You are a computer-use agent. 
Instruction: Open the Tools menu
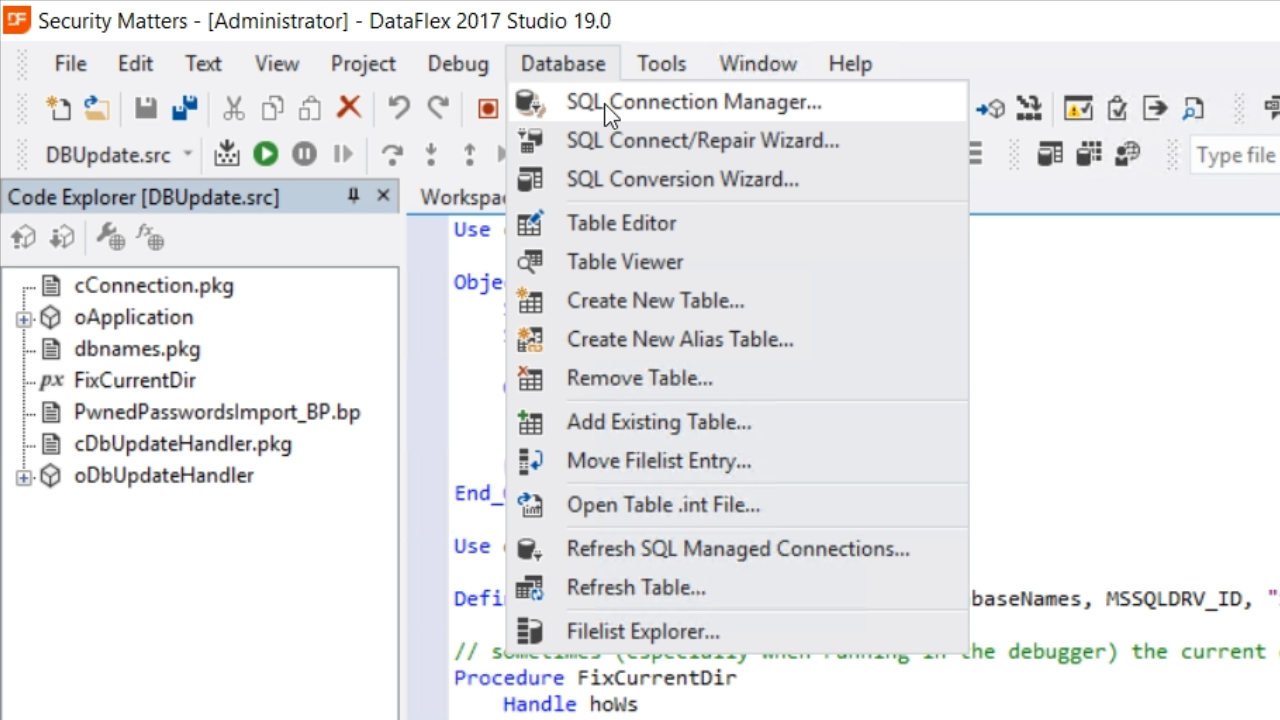pyautogui.click(x=661, y=64)
